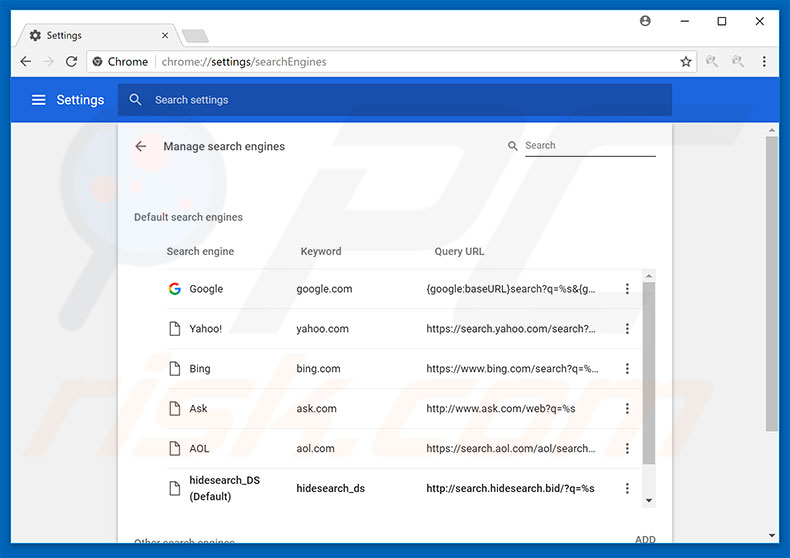Bookmark this page with the star icon
This screenshot has width=790, height=558.
(686, 61)
